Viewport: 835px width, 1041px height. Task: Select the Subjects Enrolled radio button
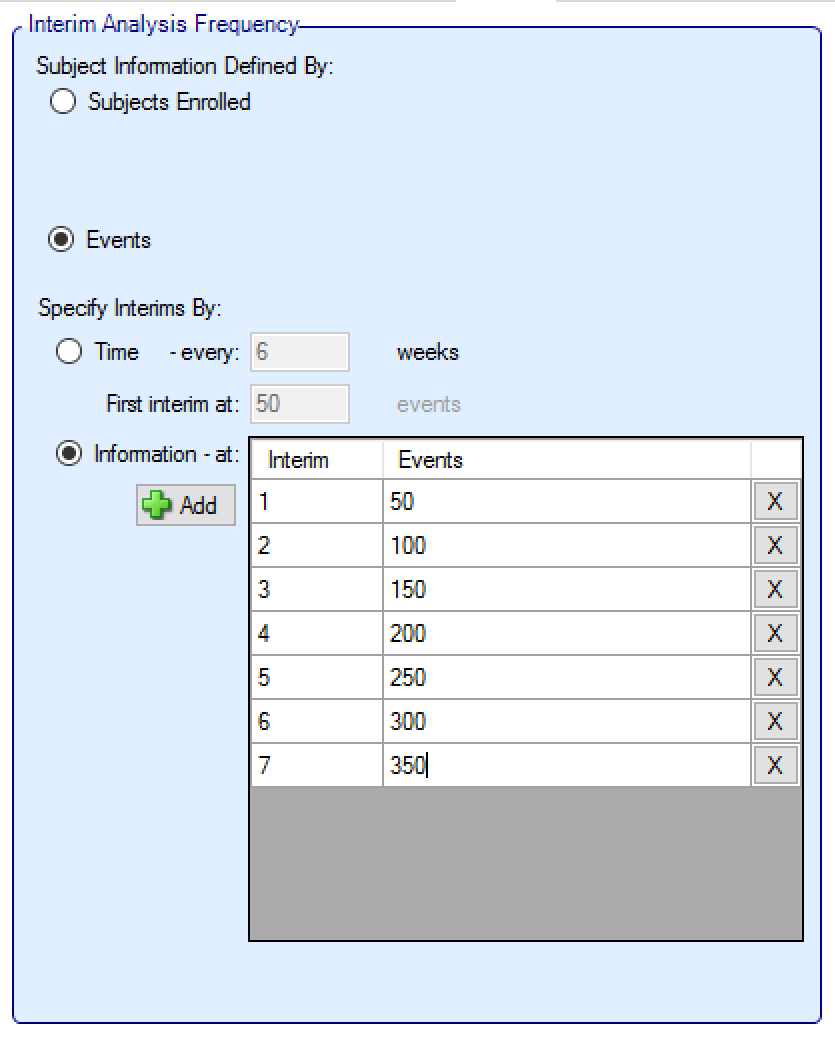coord(63,102)
